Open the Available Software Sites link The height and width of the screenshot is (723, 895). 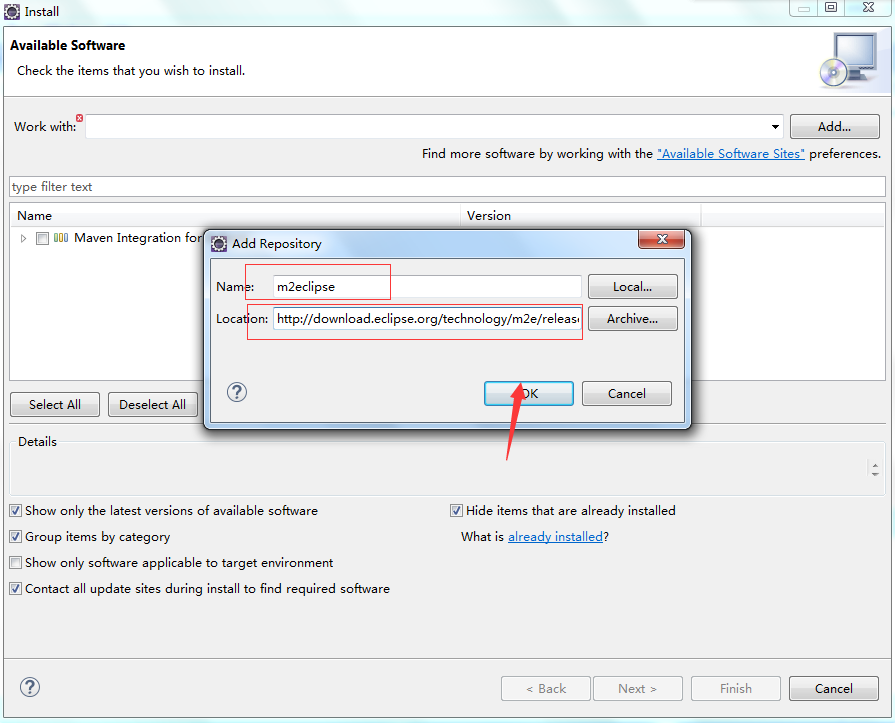(x=731, y=154)
